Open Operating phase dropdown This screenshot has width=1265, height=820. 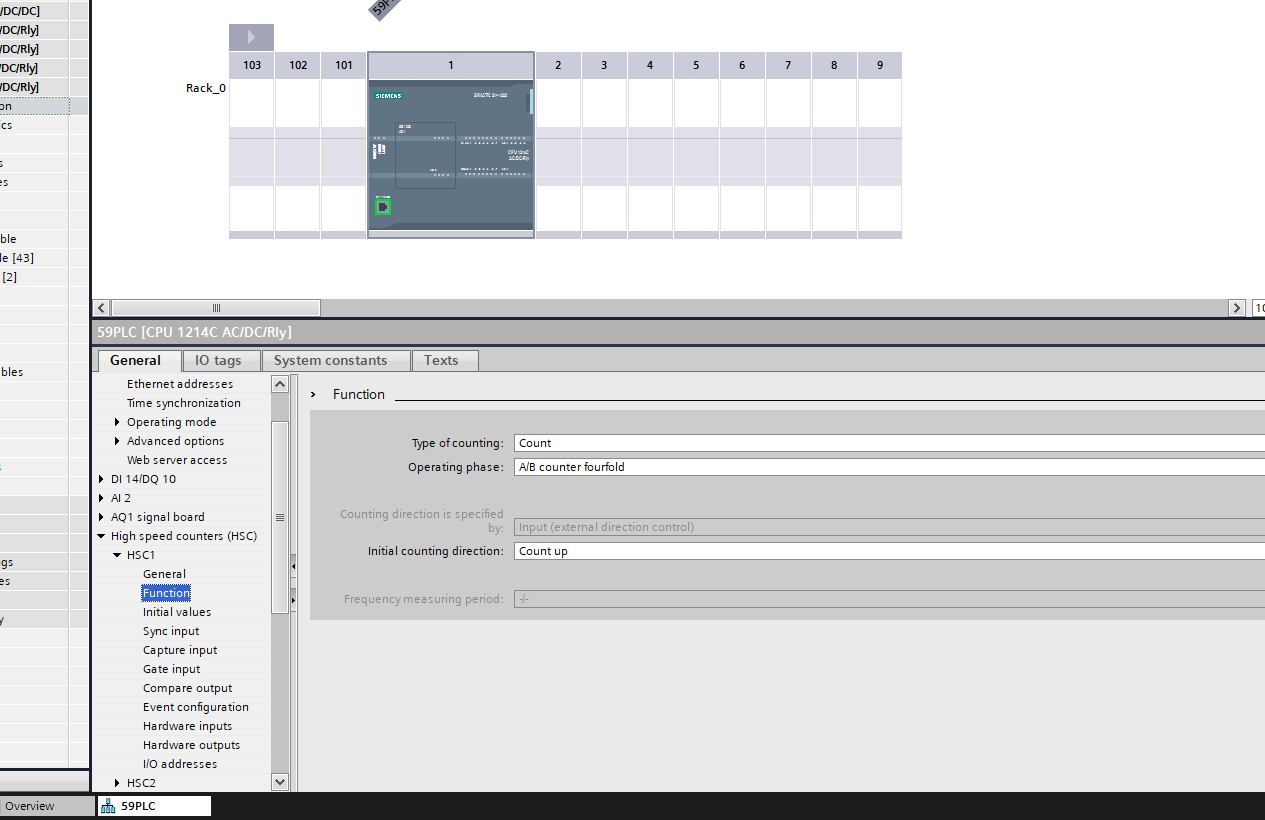point(889,467)
